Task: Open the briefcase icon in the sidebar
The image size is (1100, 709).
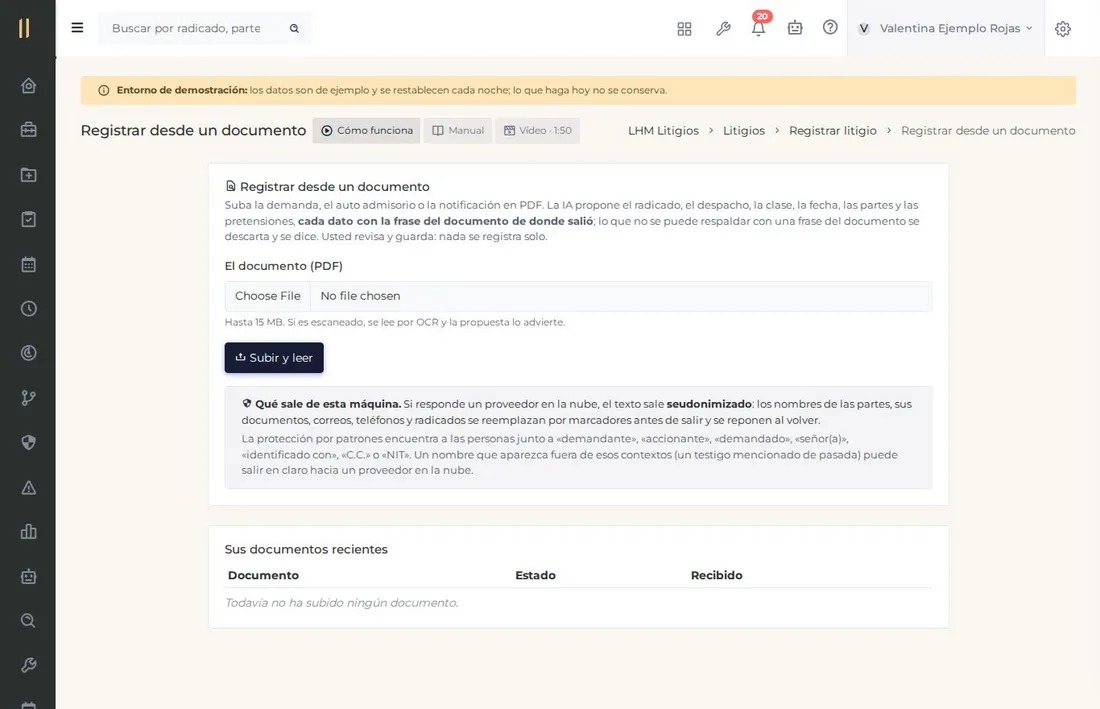Action: click(28, 130)
